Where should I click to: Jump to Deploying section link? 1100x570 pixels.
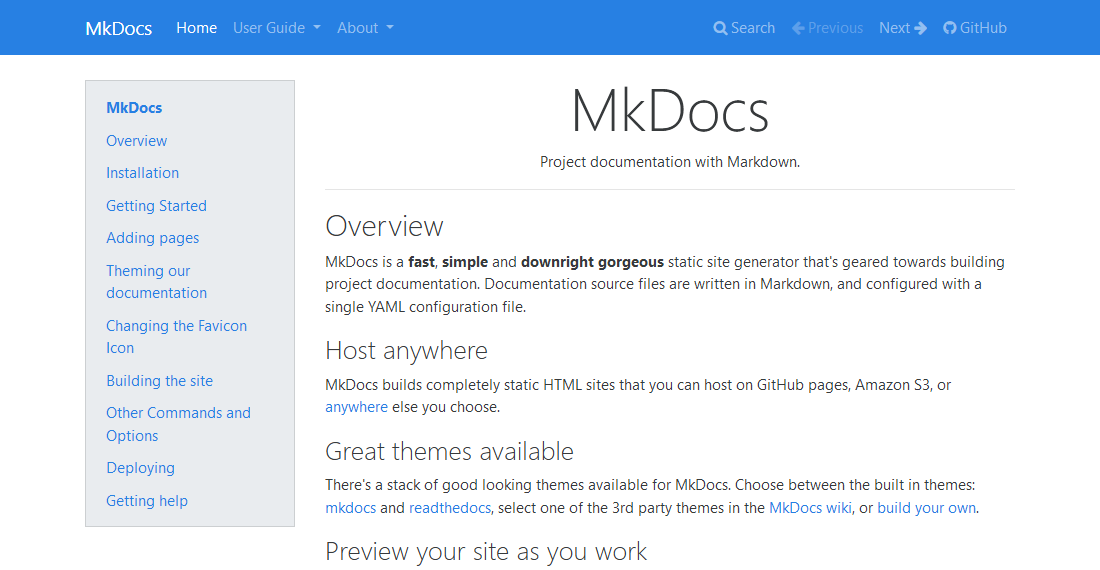tap(140, 468)
